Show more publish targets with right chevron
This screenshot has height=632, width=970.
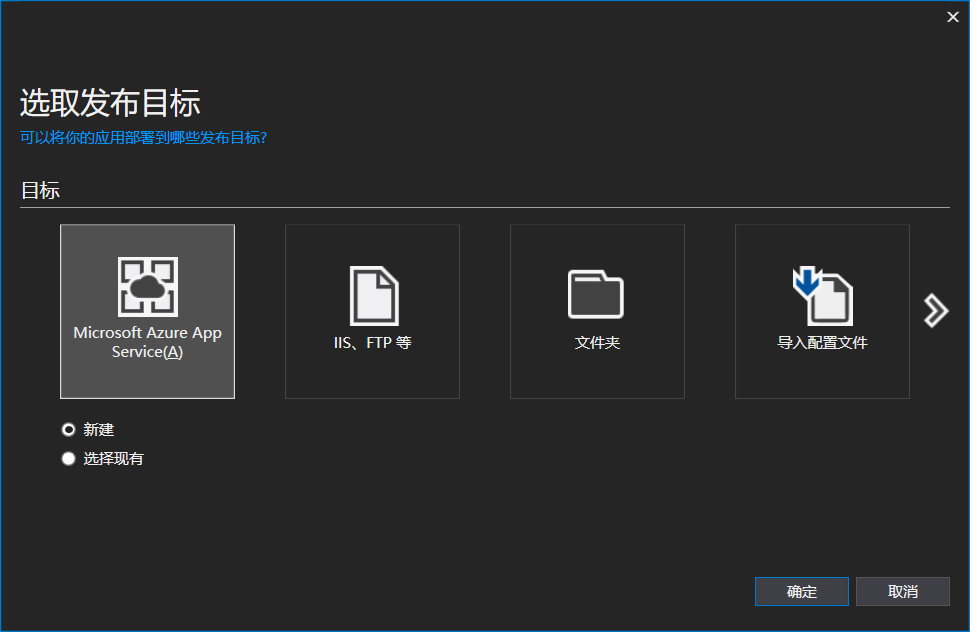[935, 311]
